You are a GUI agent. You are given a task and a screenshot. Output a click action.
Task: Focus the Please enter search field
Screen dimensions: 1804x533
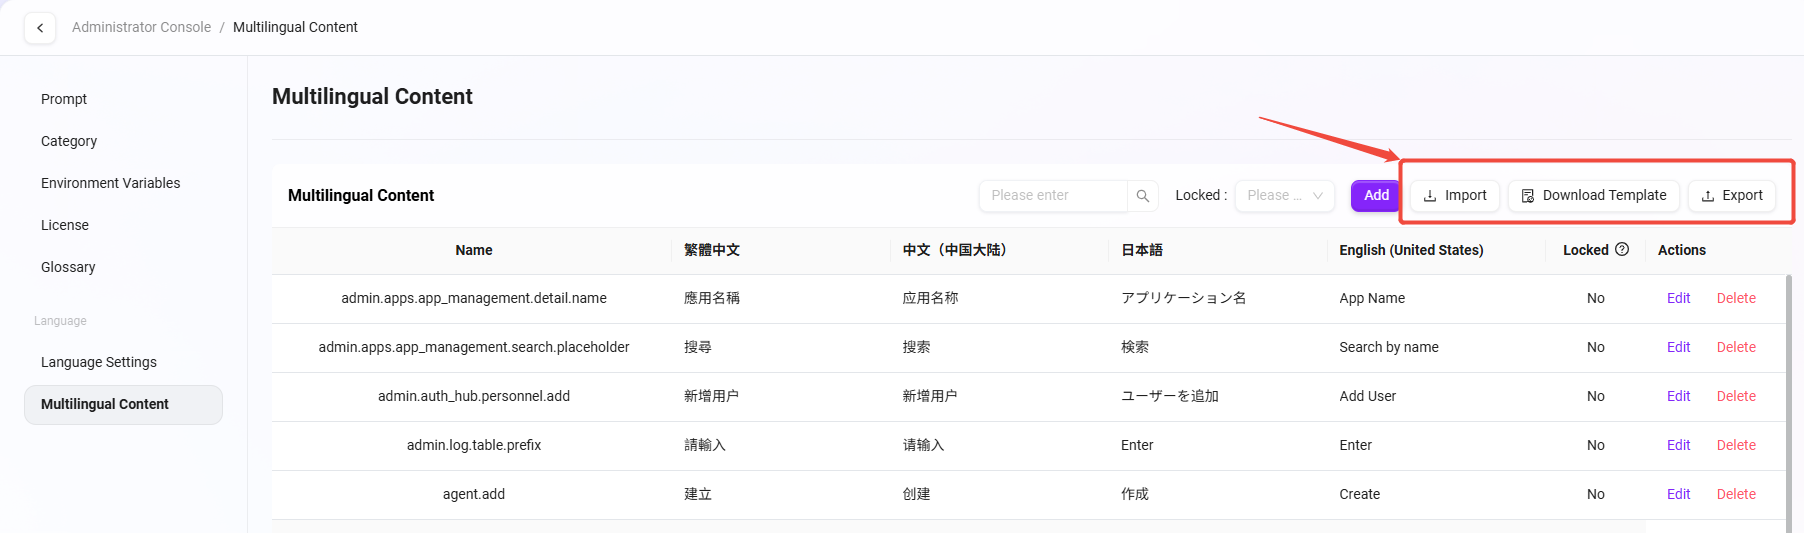point(1053,196)
